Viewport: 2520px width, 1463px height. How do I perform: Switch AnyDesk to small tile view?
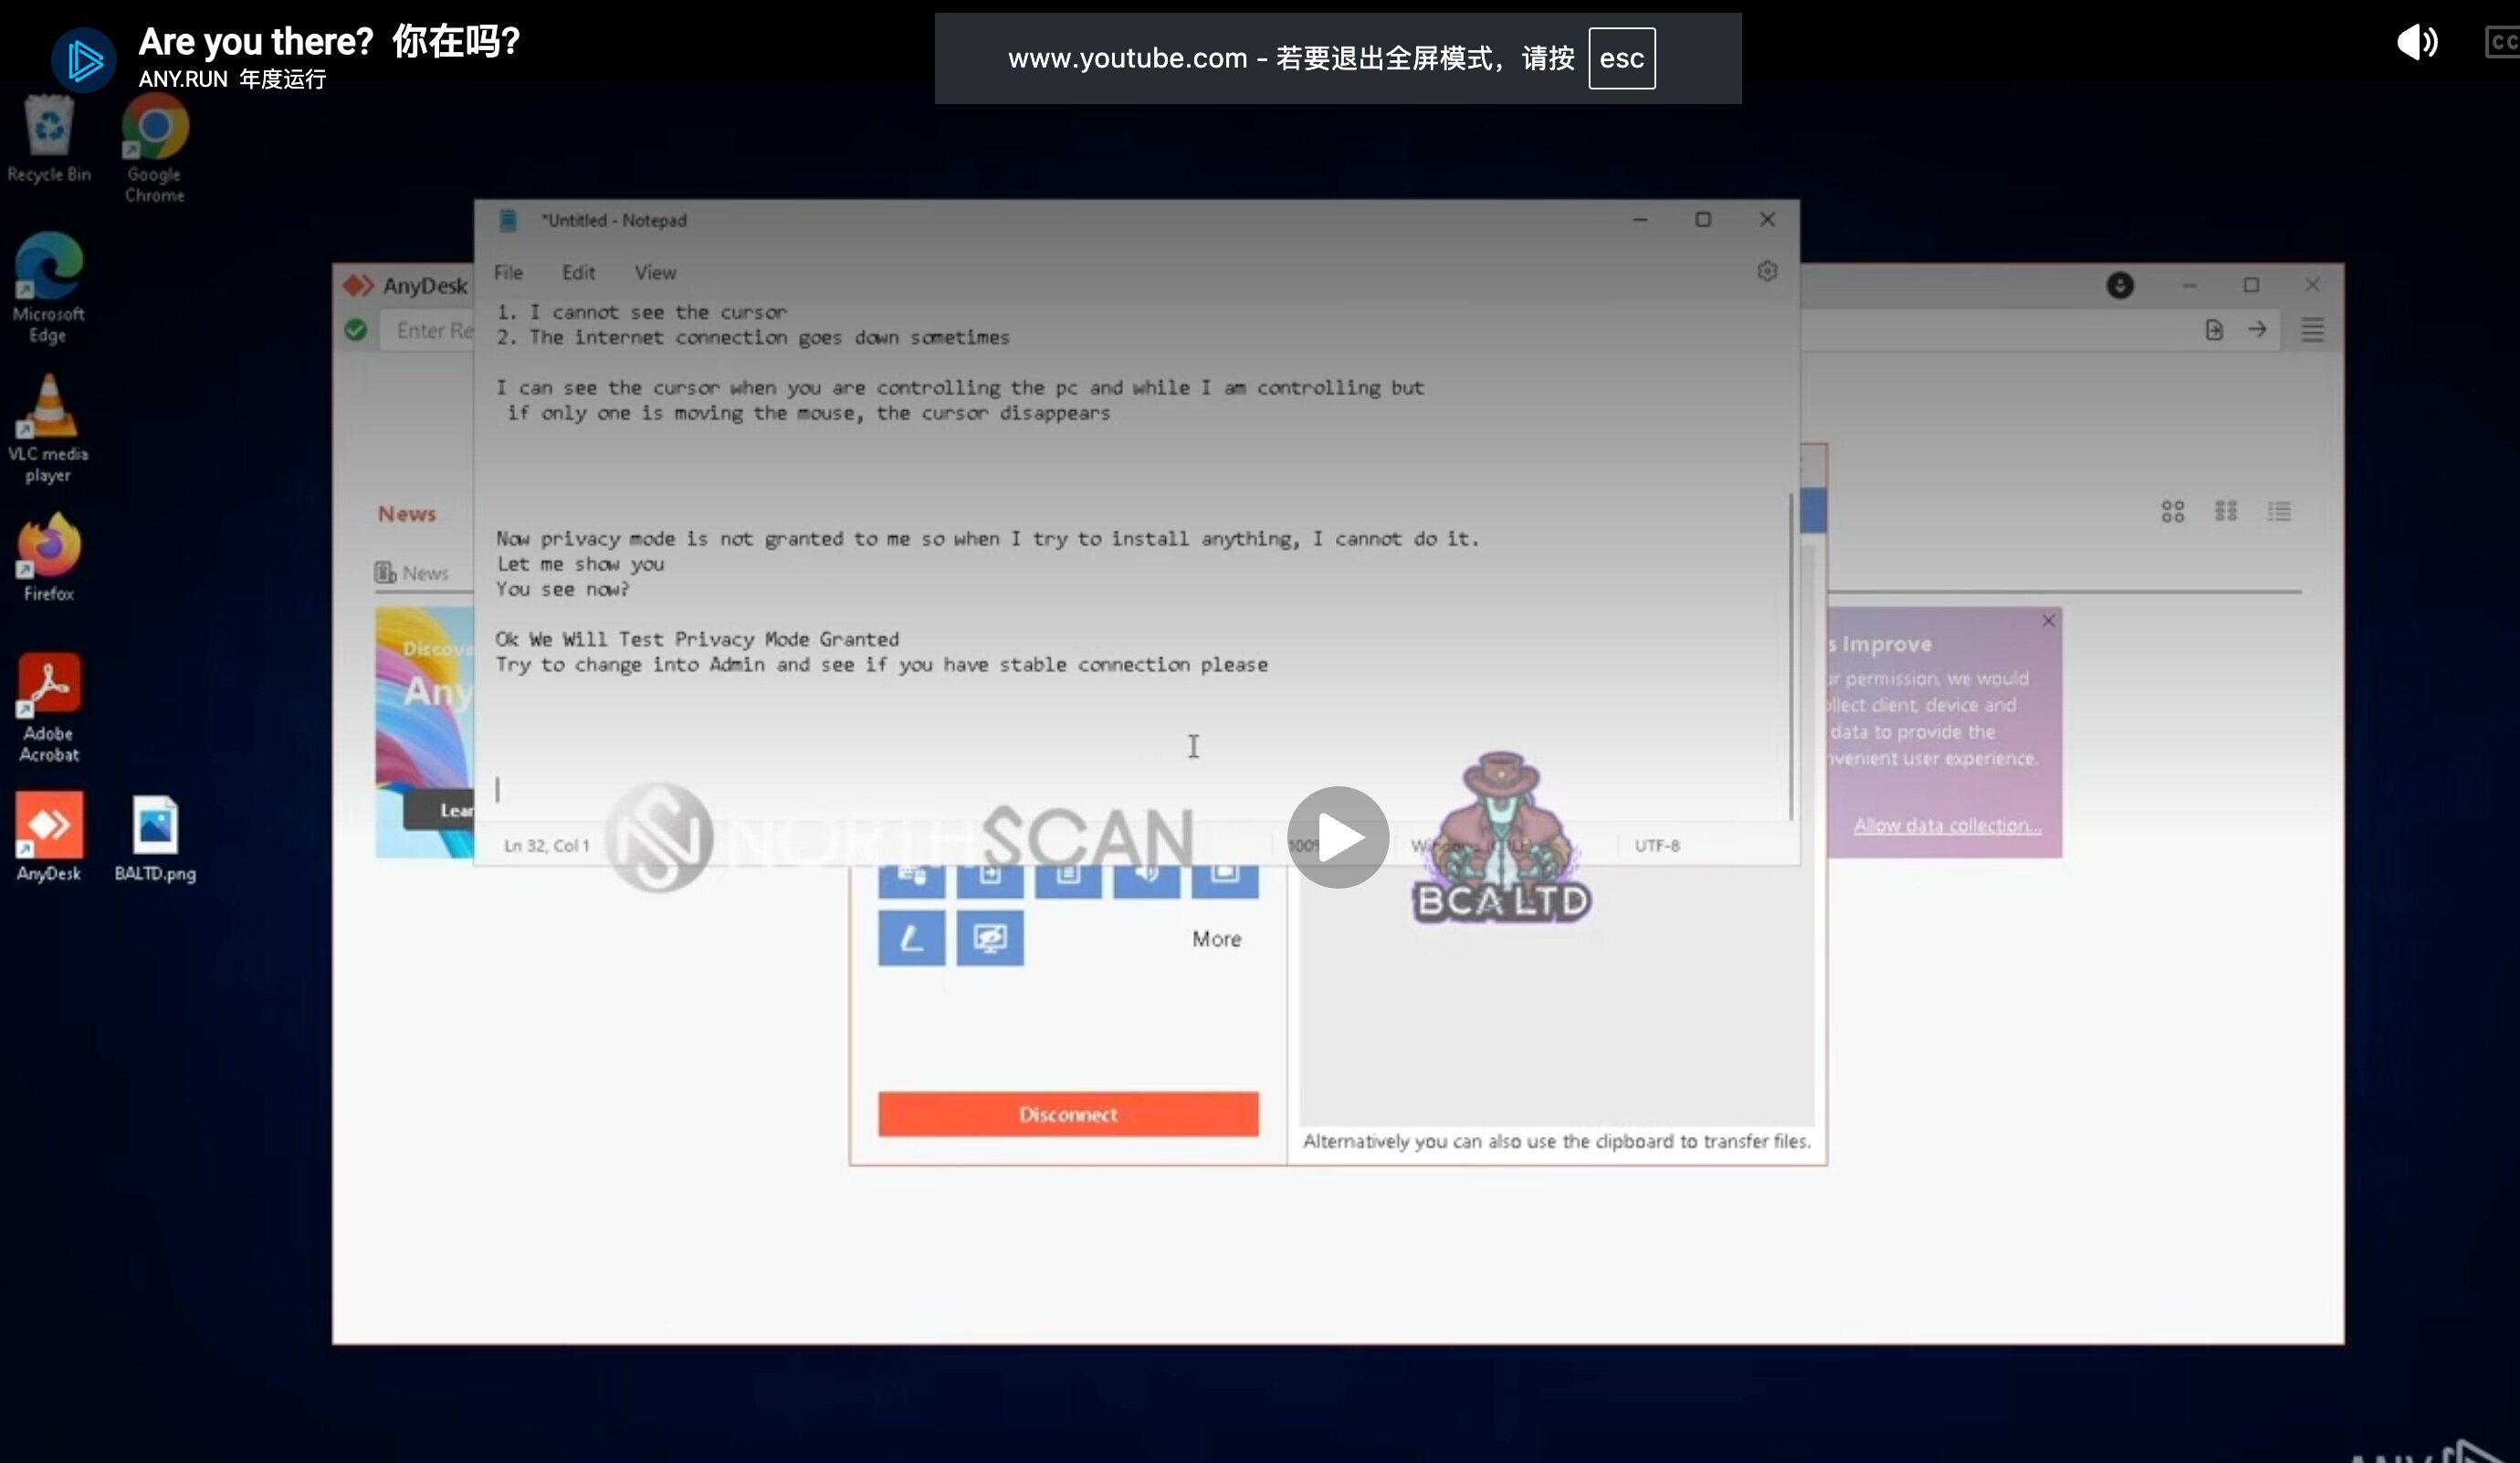coord(2226,512)
